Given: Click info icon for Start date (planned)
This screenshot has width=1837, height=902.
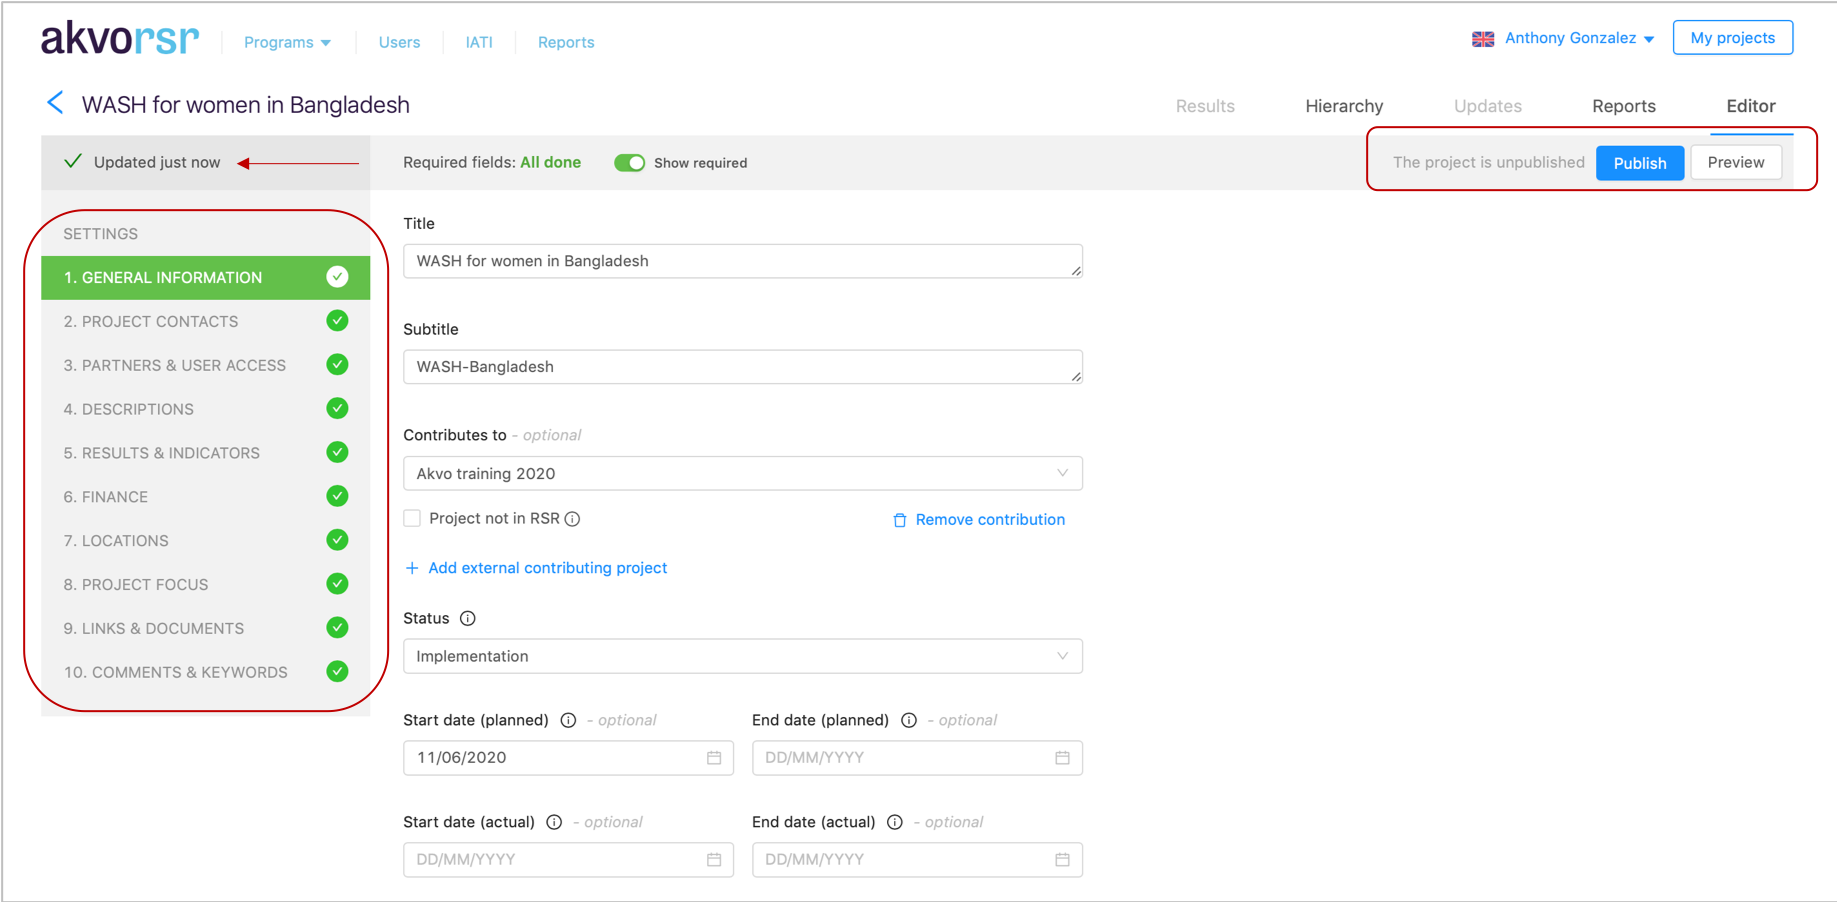Looking at the screenshot, I should click(x=568, y=720).
